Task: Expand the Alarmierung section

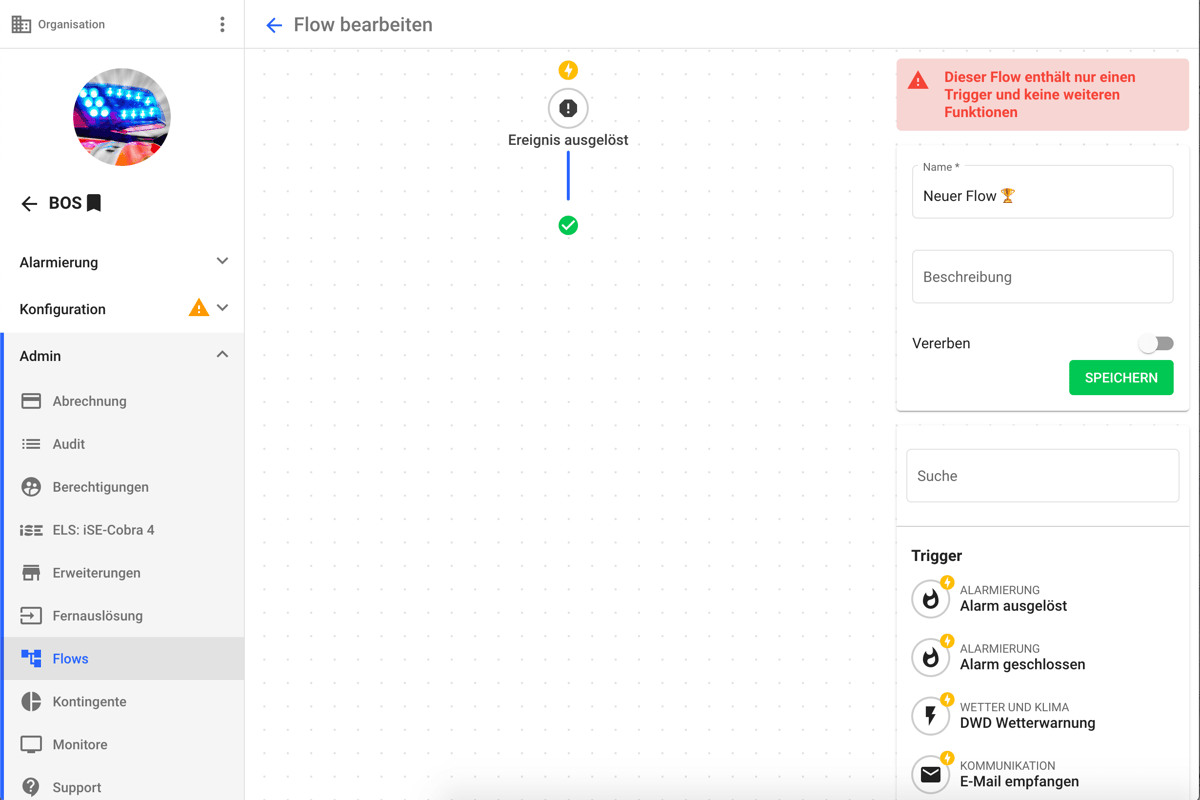Action: coord(122,262)
